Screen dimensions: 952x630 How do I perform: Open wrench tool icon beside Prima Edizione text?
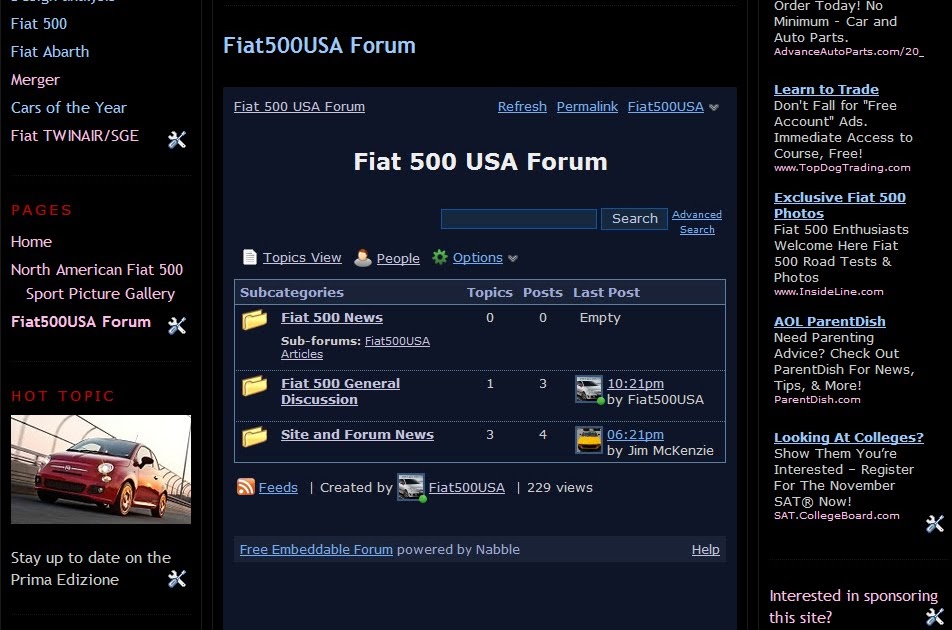177,578
